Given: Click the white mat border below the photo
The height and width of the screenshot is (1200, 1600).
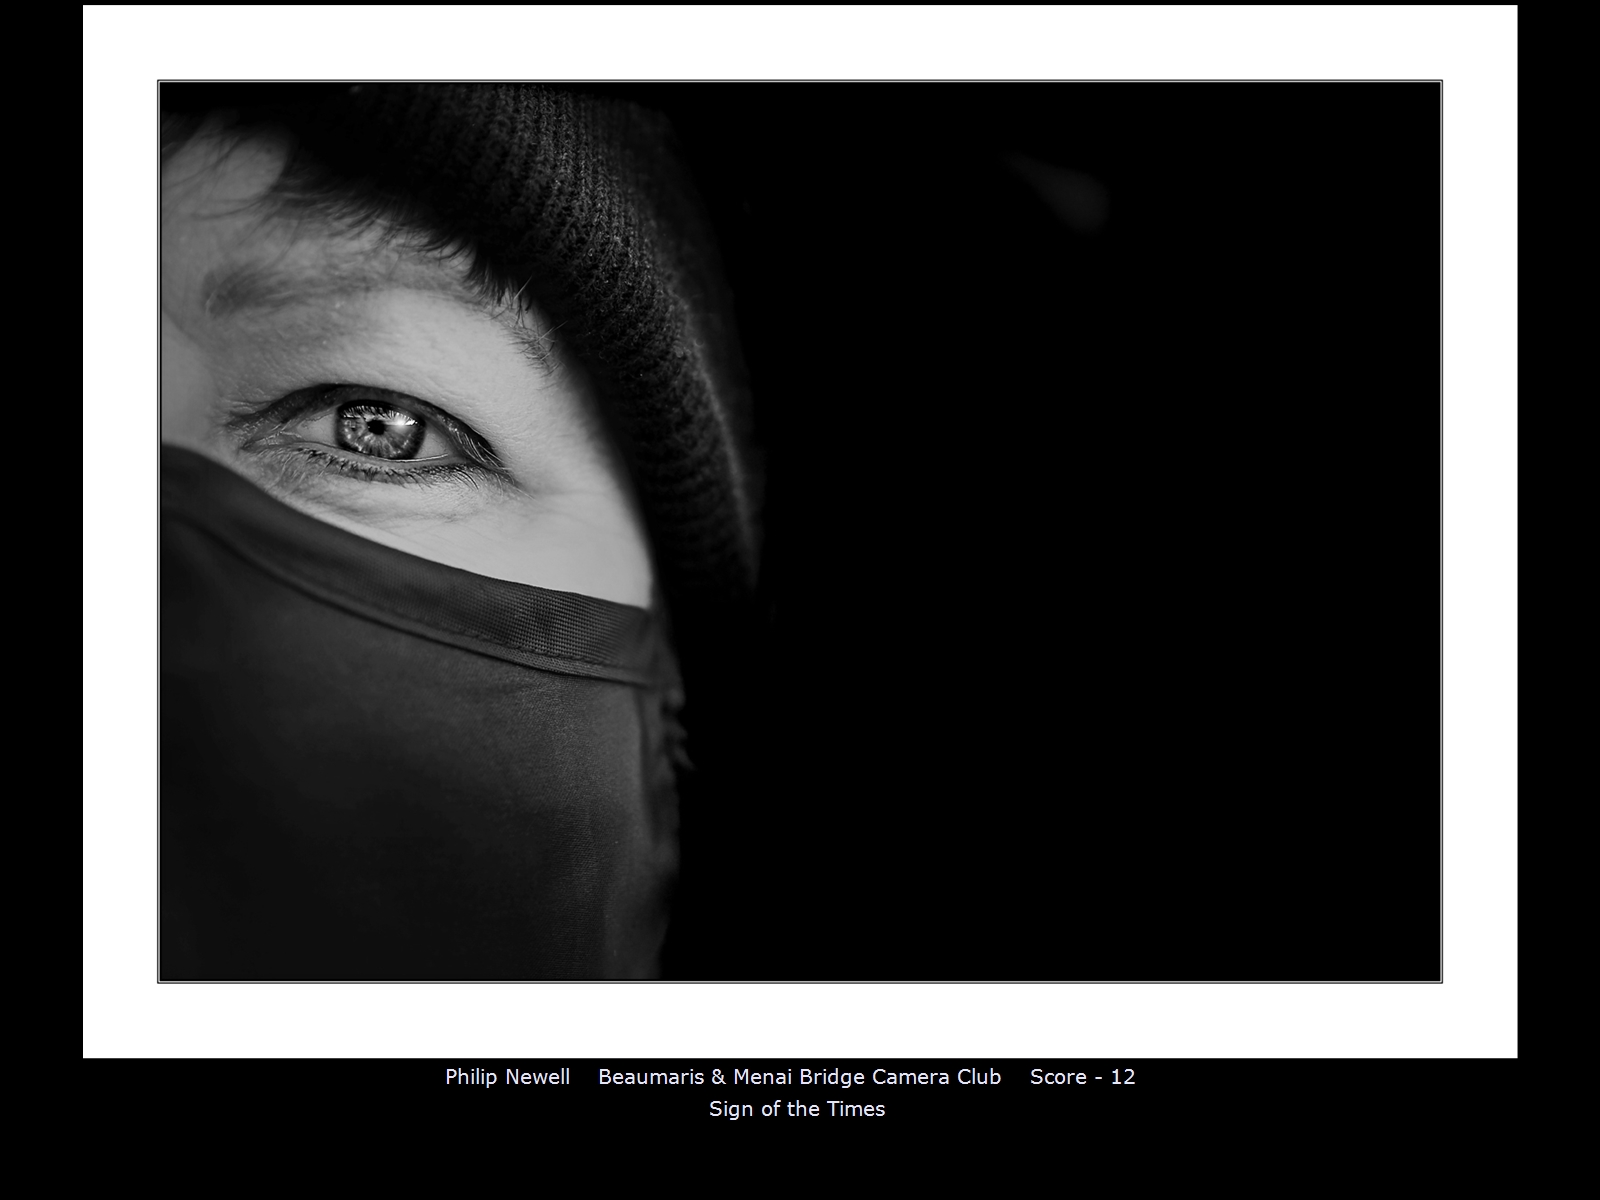Looking at the screenshot, I should click(800, 1020).
